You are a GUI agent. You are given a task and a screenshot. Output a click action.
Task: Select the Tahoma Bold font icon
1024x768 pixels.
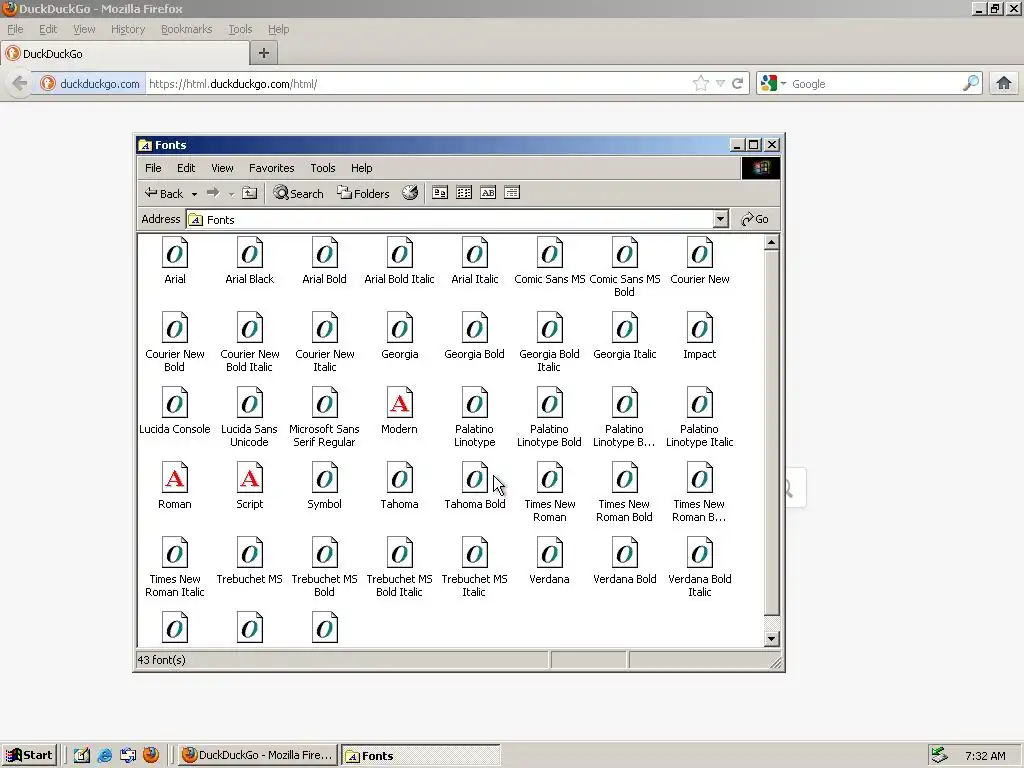pyautogui.click(x=475, y=479)
